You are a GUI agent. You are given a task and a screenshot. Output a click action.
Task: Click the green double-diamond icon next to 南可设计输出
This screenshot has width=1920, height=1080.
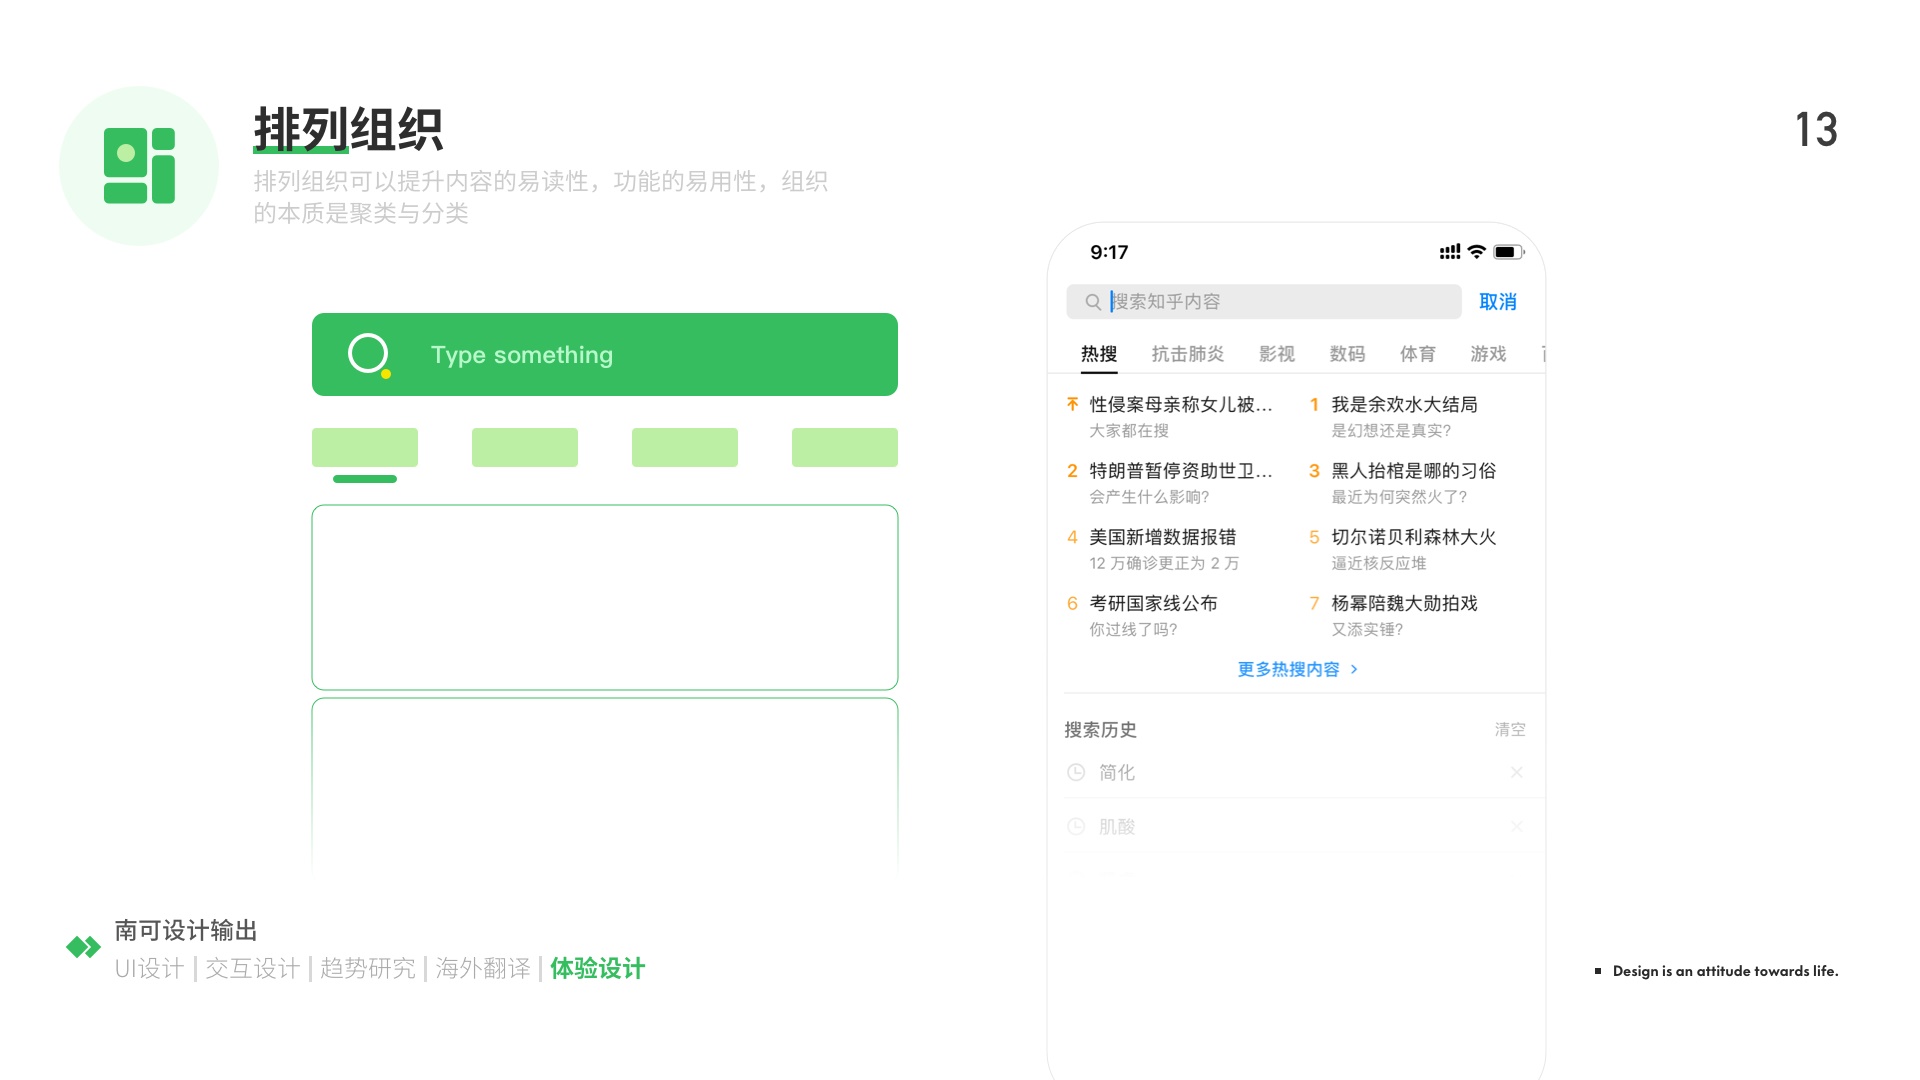(x=83, y=945)
